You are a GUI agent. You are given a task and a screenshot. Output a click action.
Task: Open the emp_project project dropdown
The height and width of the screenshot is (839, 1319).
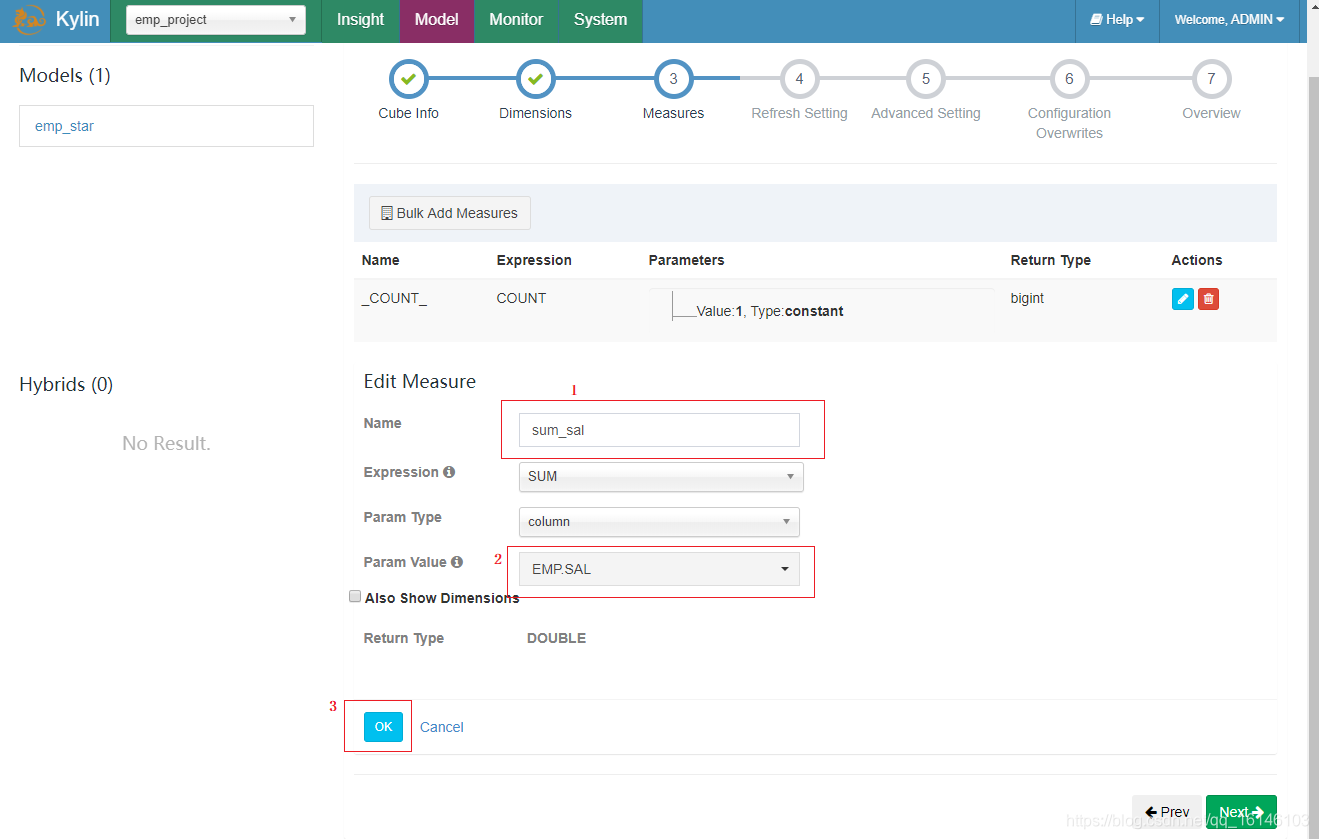216,20
